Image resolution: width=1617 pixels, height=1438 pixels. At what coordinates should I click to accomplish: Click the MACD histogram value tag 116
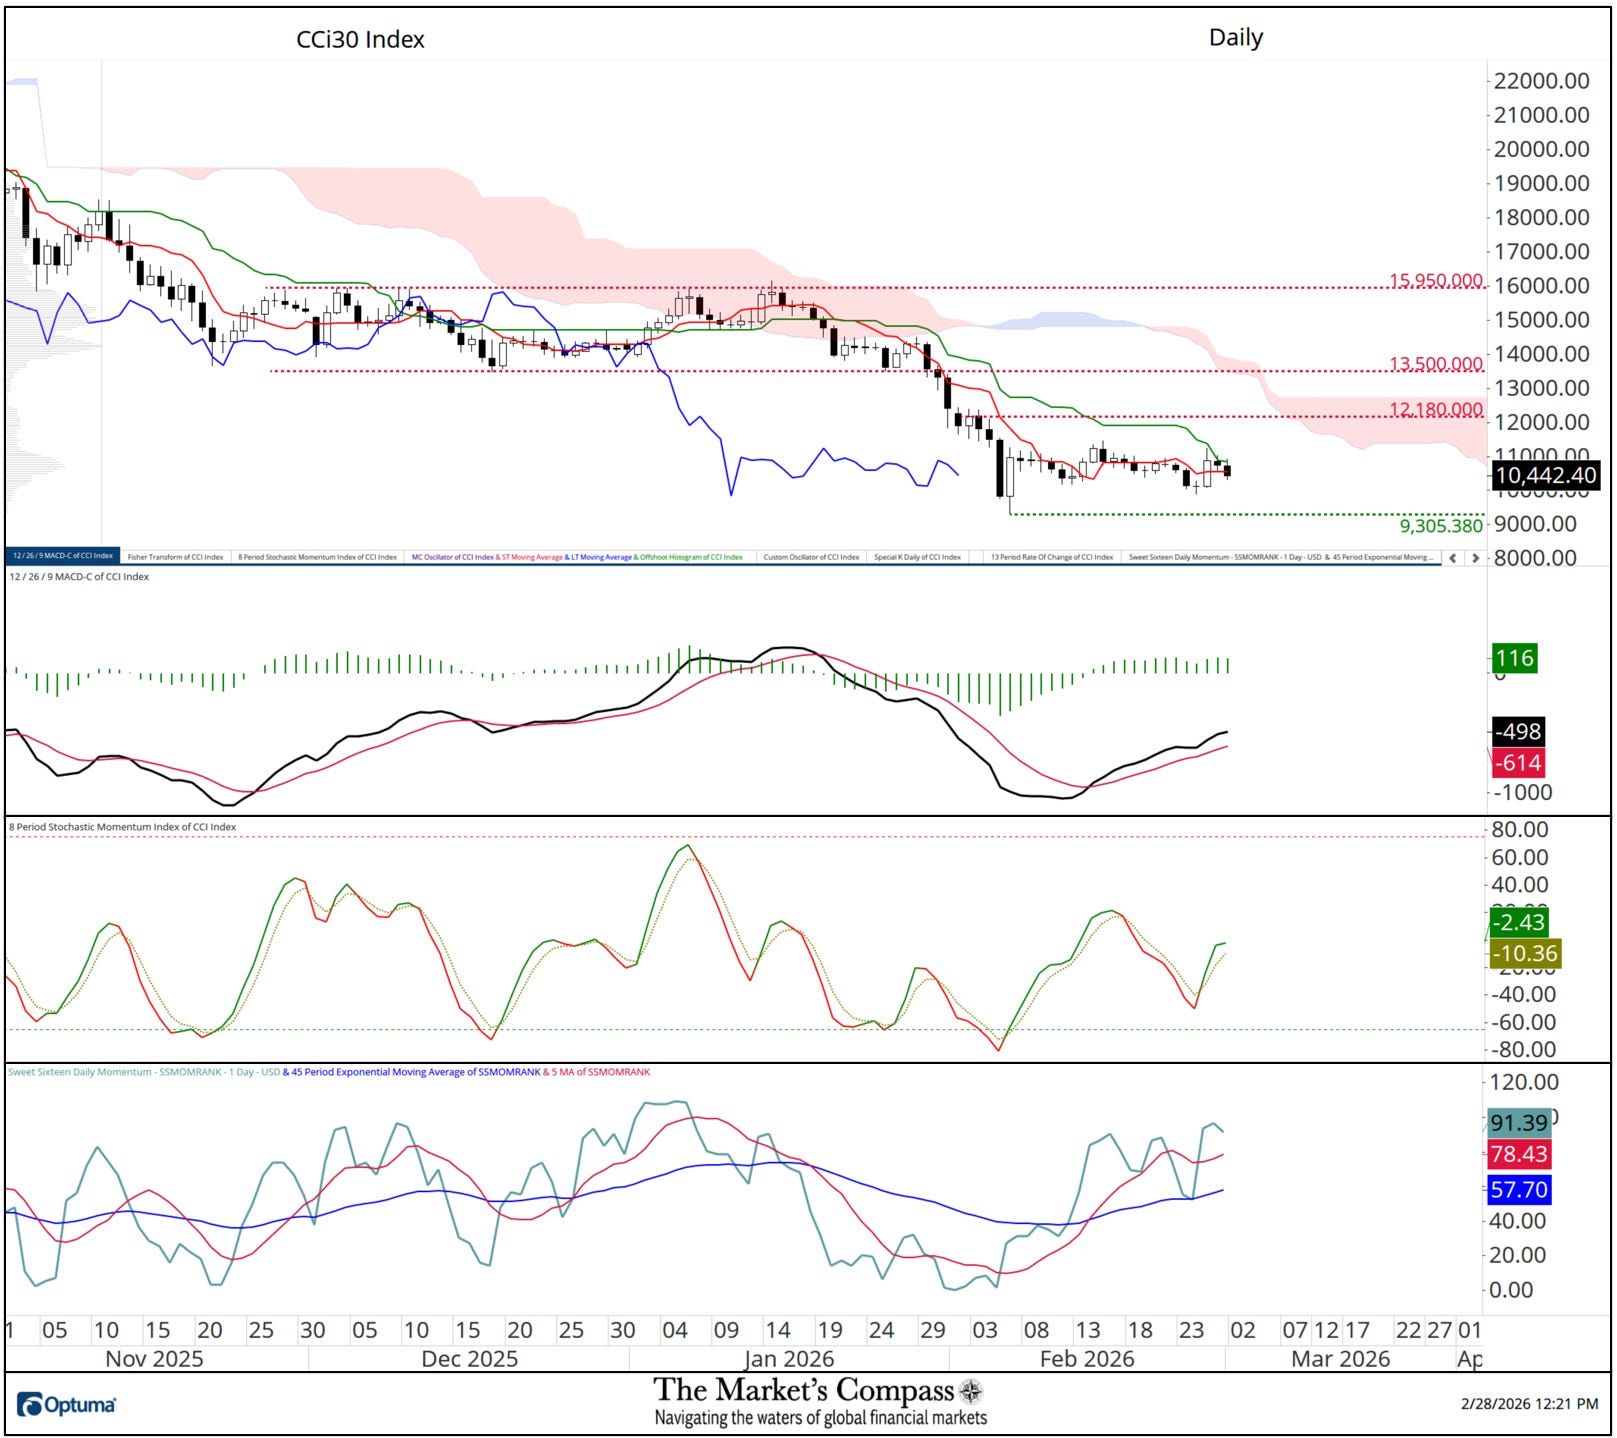(1514, 658)
